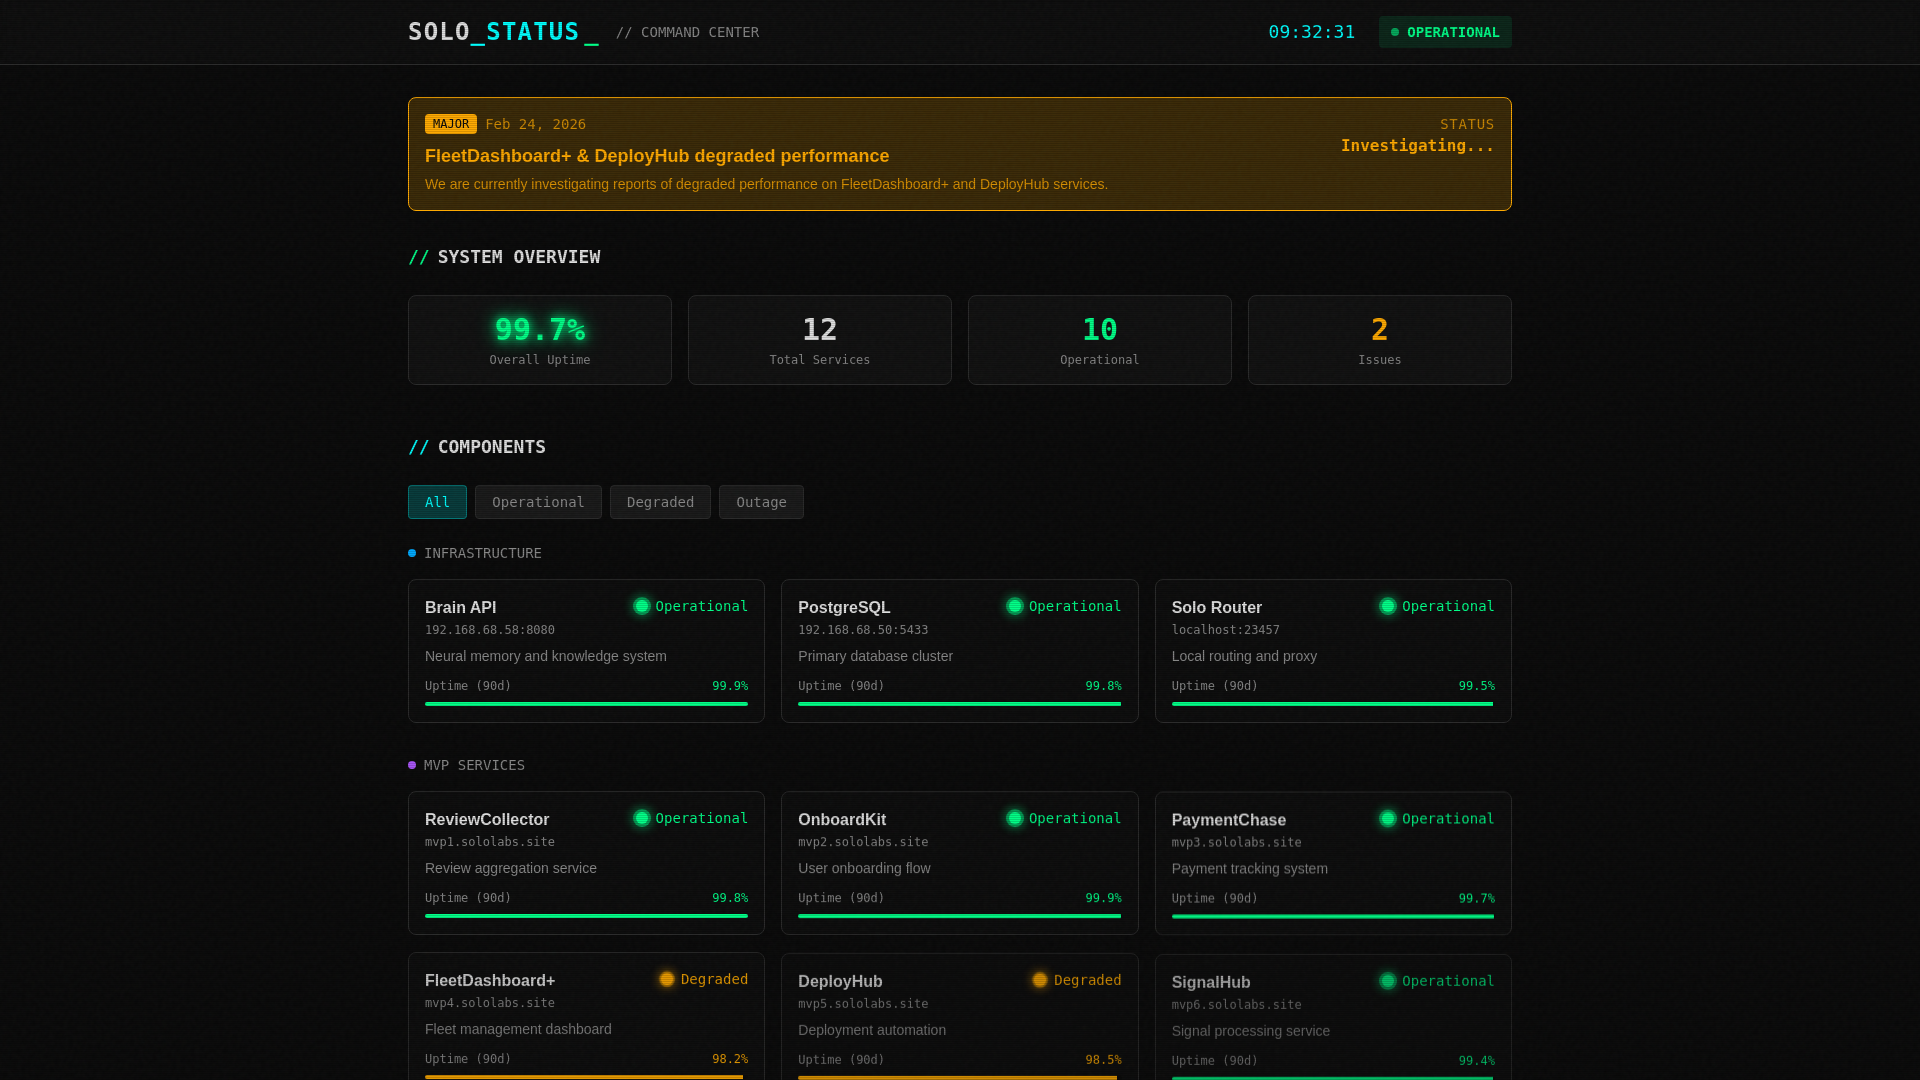
Task: Click the ReviewCollector uptime progress bar
Action: point(586,916)
